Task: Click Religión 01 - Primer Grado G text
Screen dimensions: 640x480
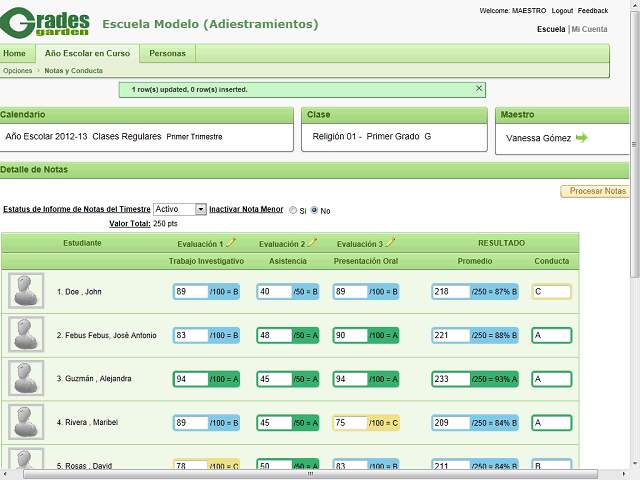Action: [371, 136]
